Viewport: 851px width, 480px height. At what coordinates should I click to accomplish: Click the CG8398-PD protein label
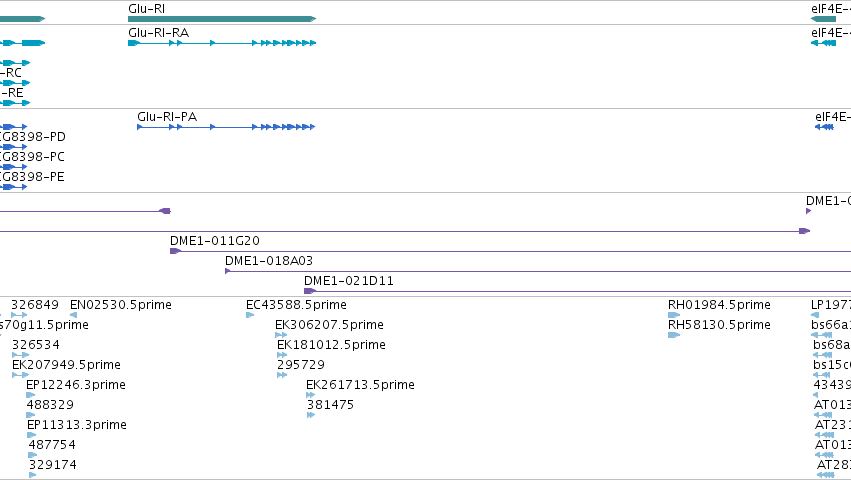[x=33, y=137]
